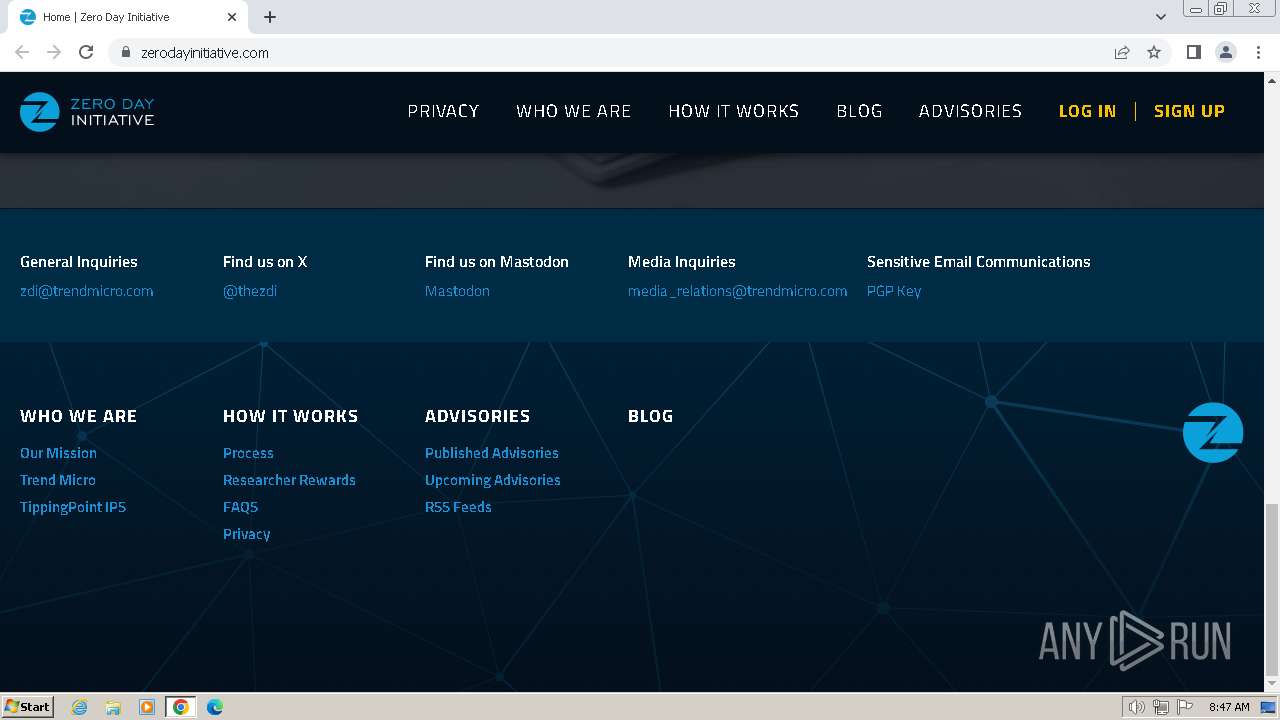Click the Zero Day Initiative header logo
This screenshot has width=1280, height=720.
pyautogui.click(x=87, y=112)
